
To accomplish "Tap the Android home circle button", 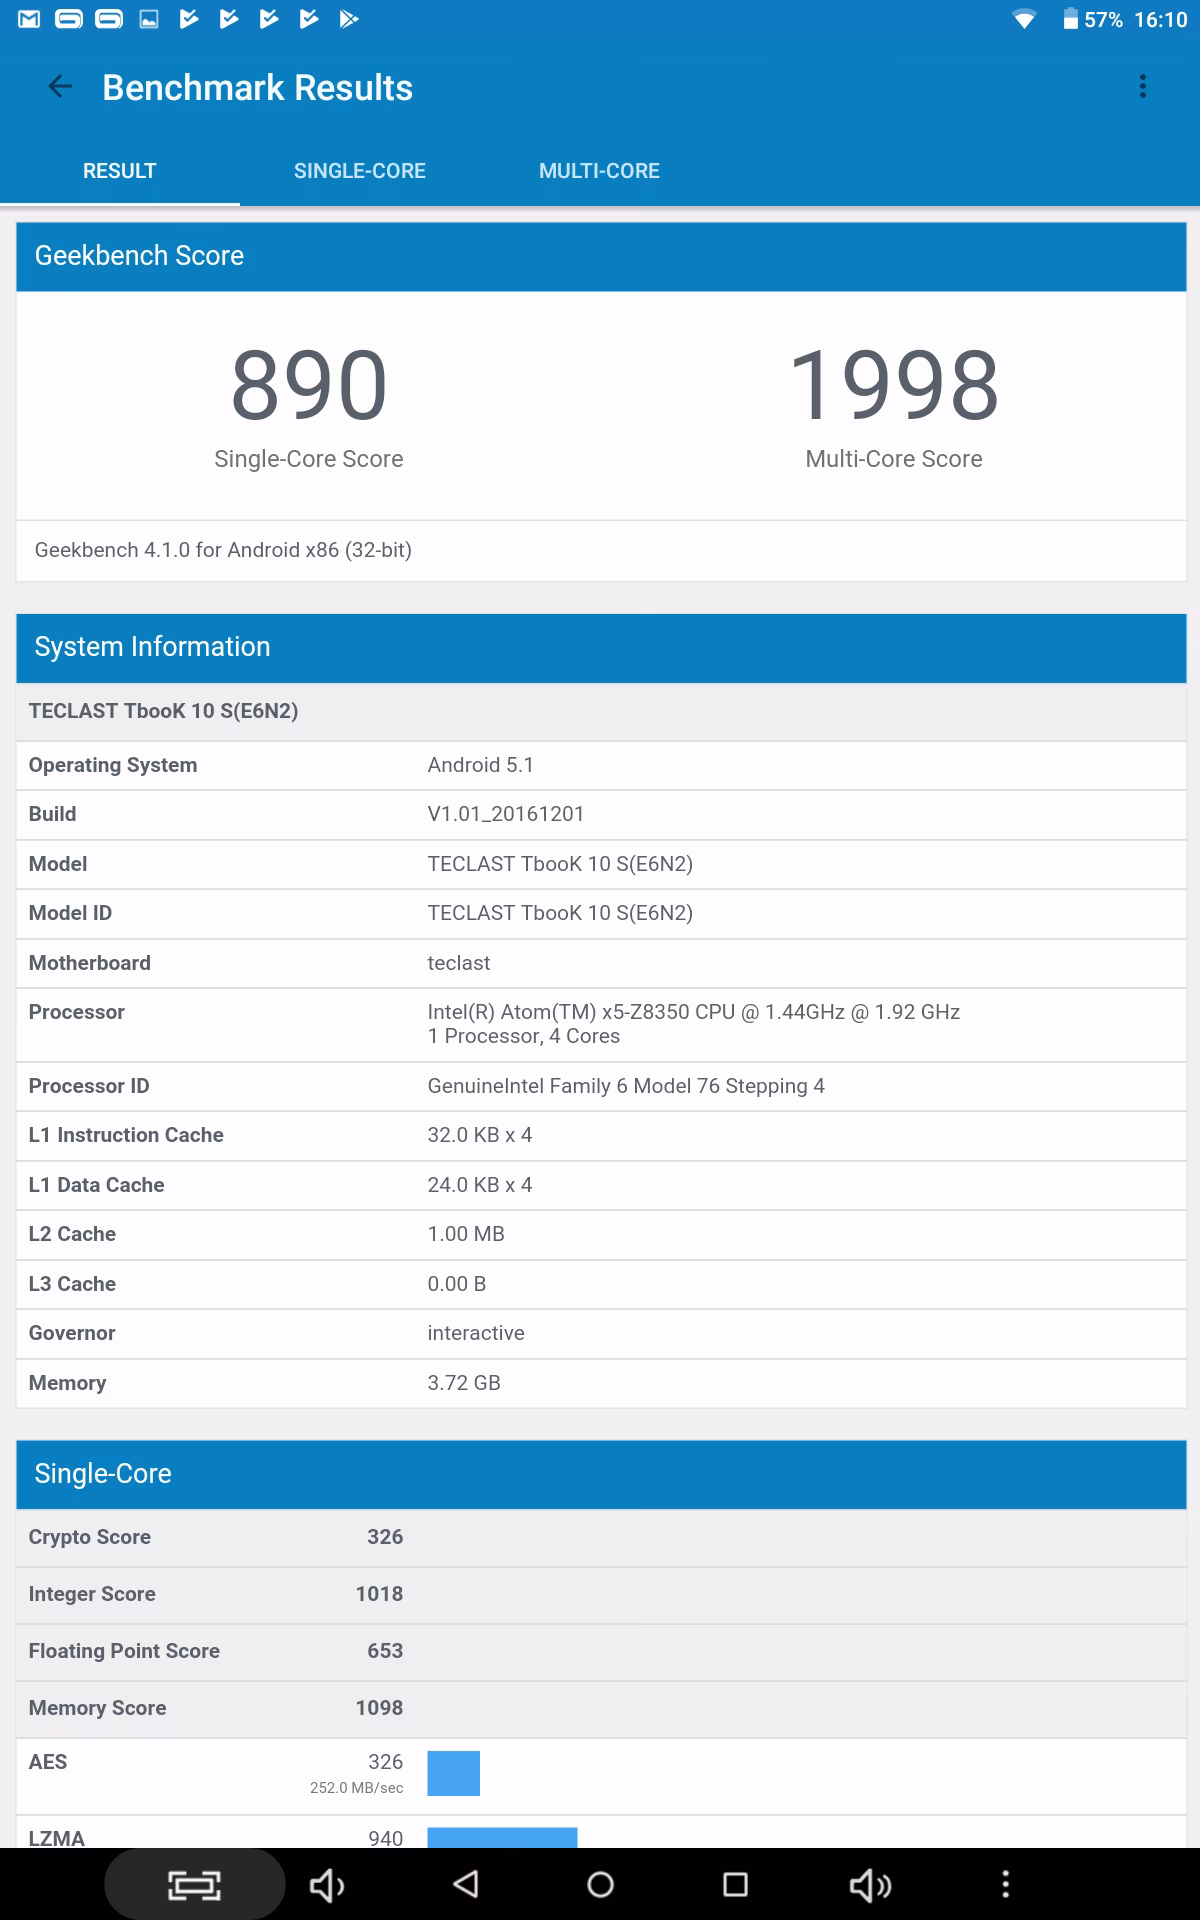I will [x=600, y=1885].
